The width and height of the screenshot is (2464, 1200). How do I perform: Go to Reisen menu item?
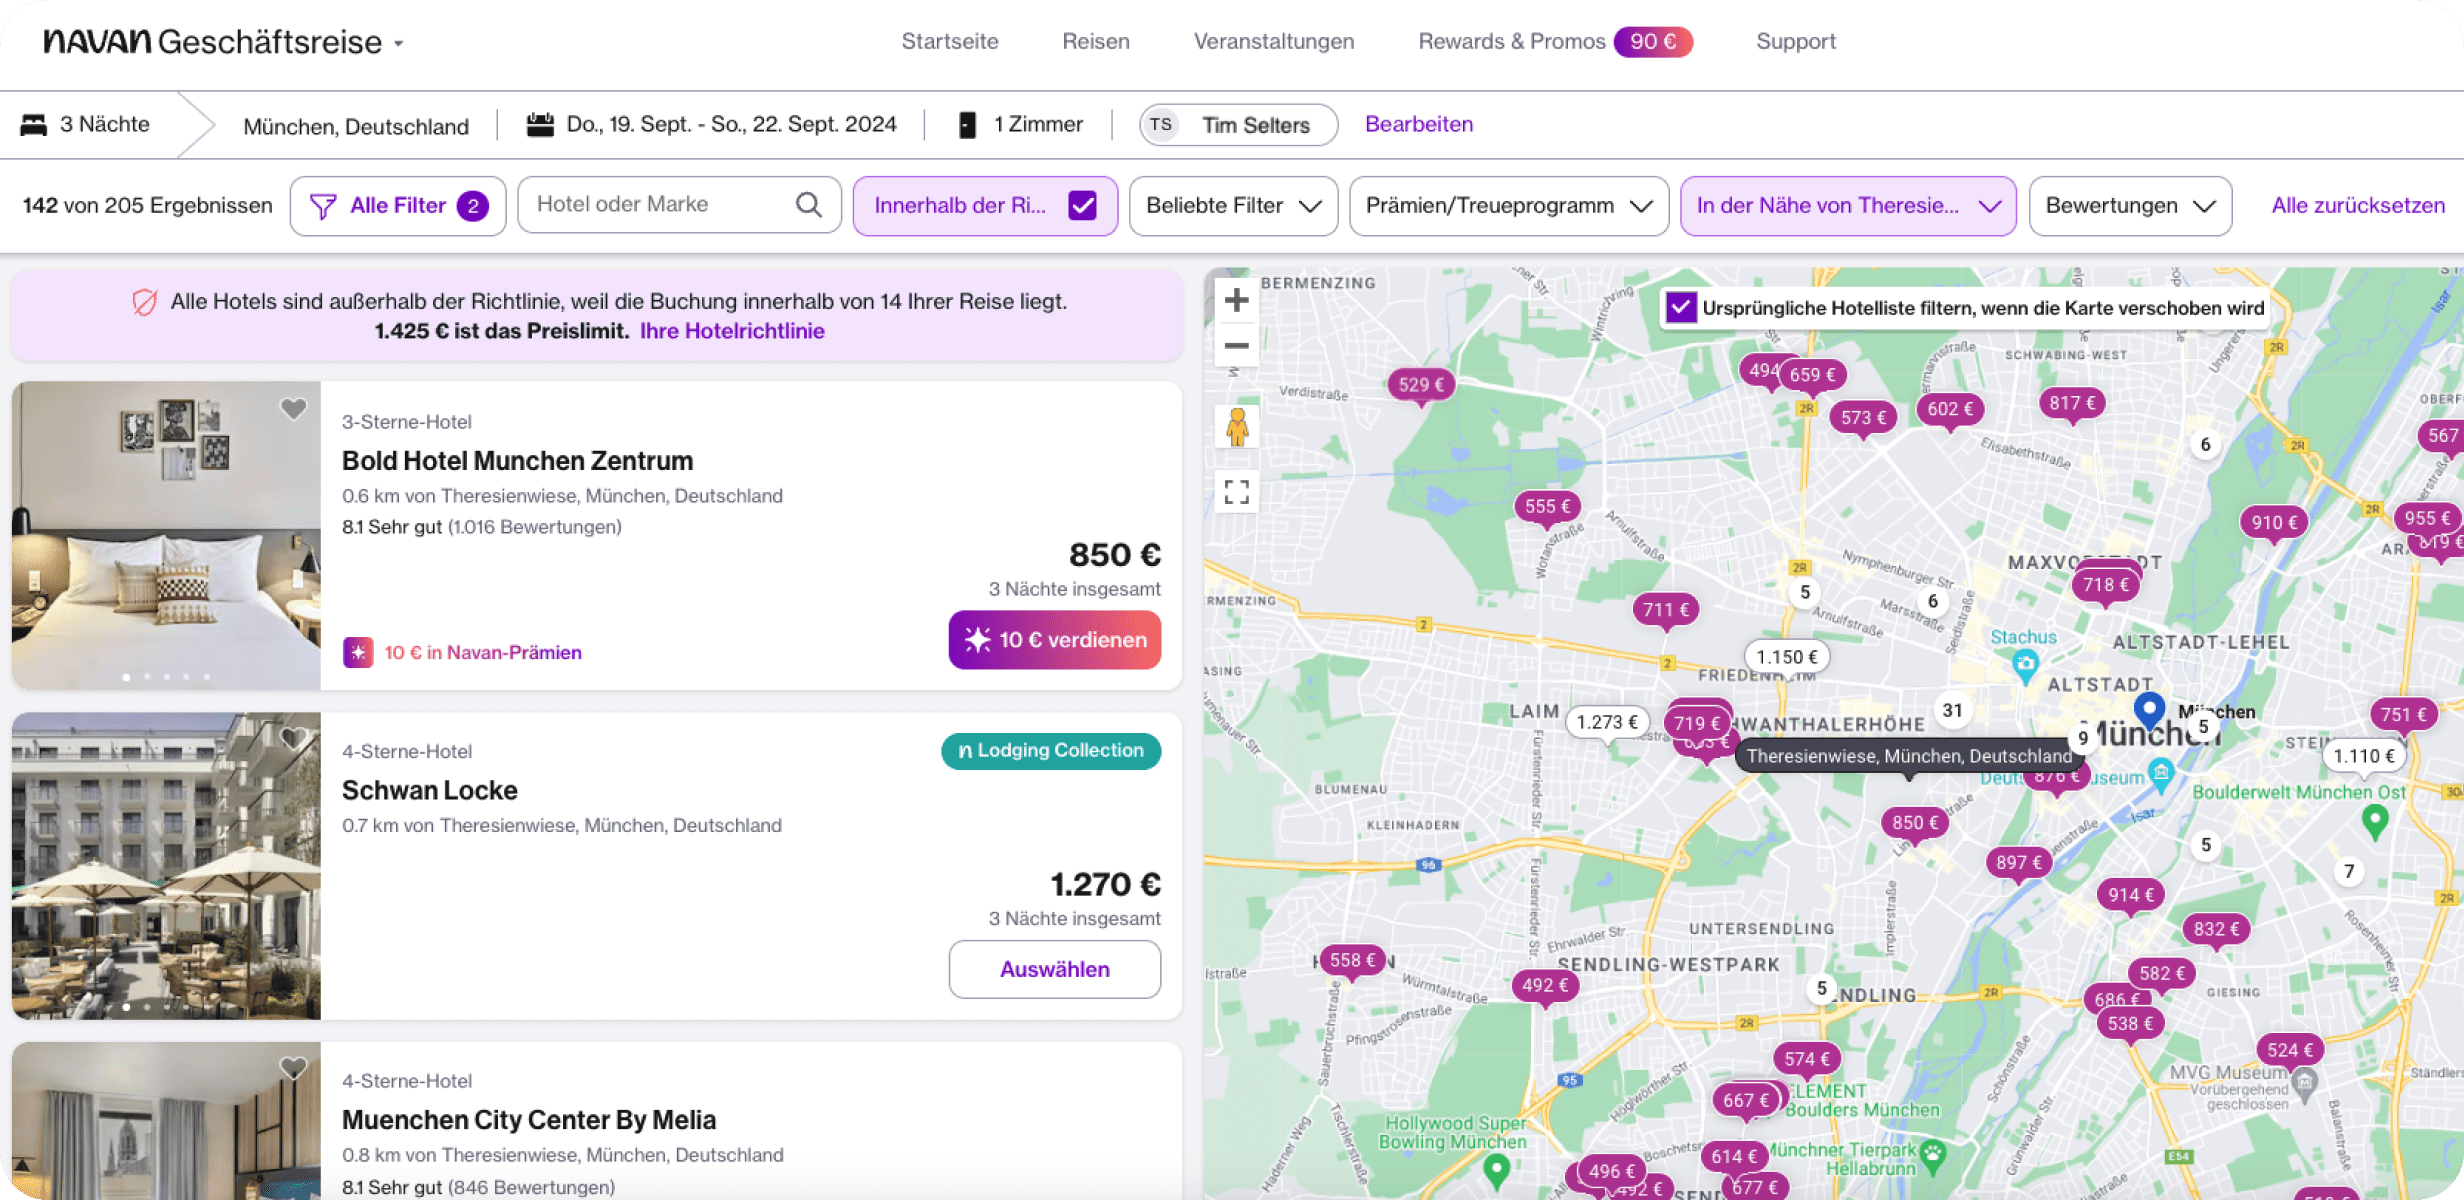(x=1096, y=42)
